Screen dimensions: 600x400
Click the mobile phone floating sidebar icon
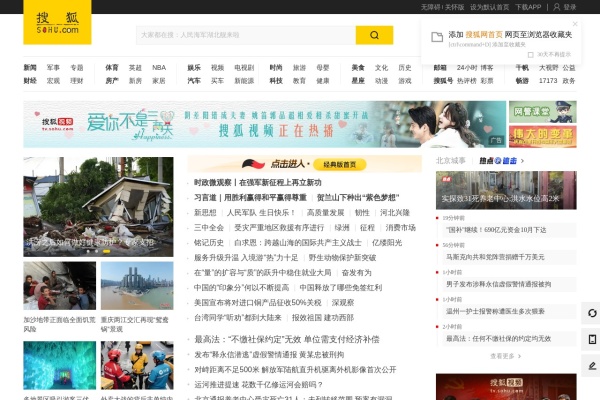tap(592, 339)
